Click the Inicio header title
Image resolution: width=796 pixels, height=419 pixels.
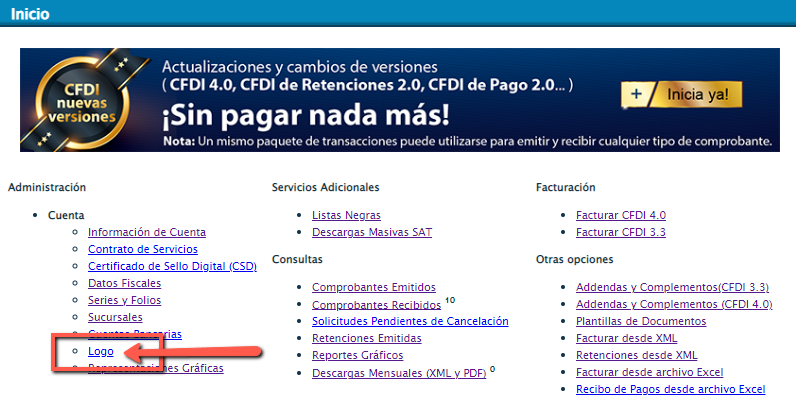coord(30,14)
